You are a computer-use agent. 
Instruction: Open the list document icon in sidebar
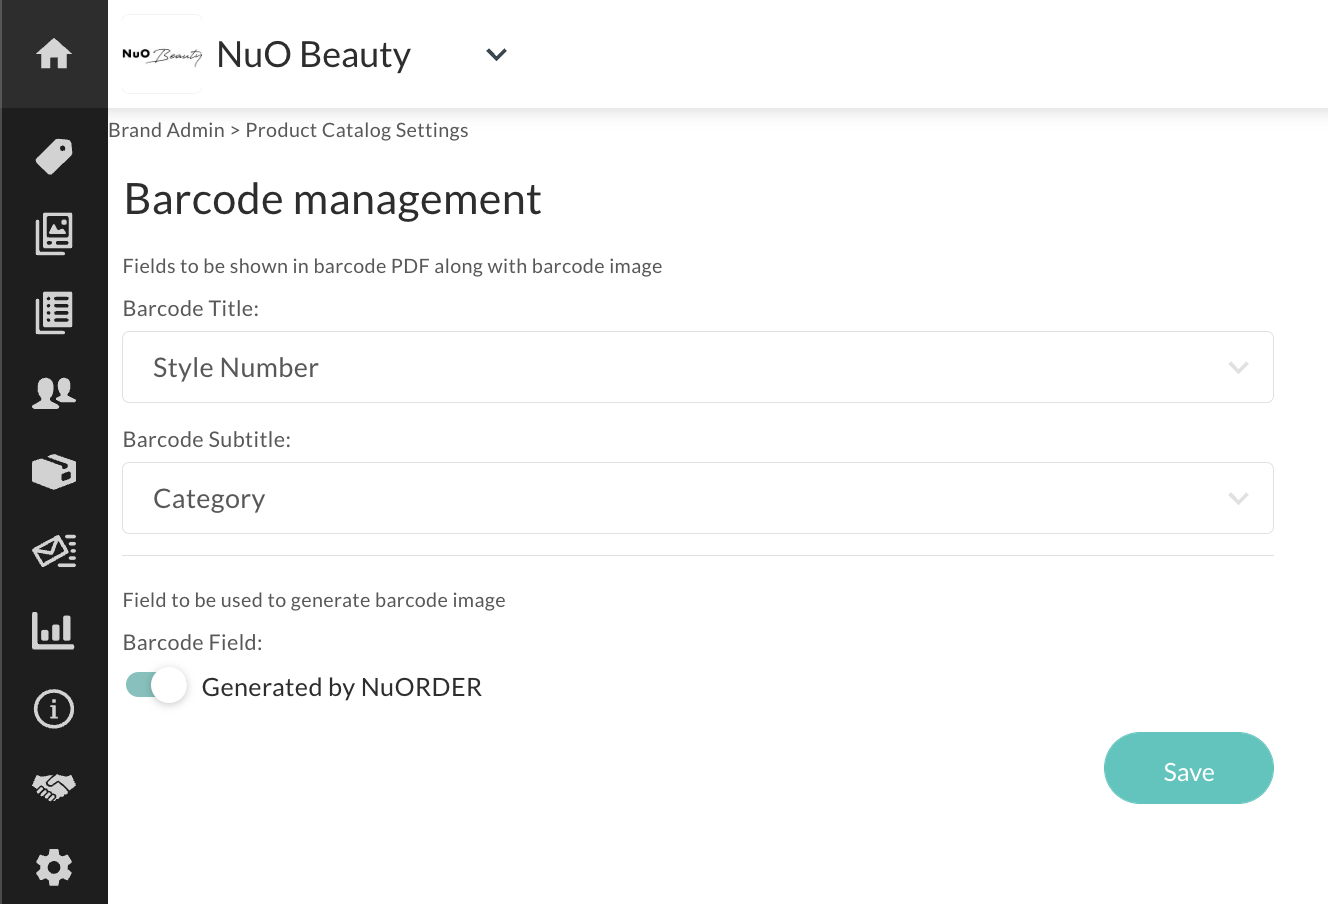(x=54, y=313)
